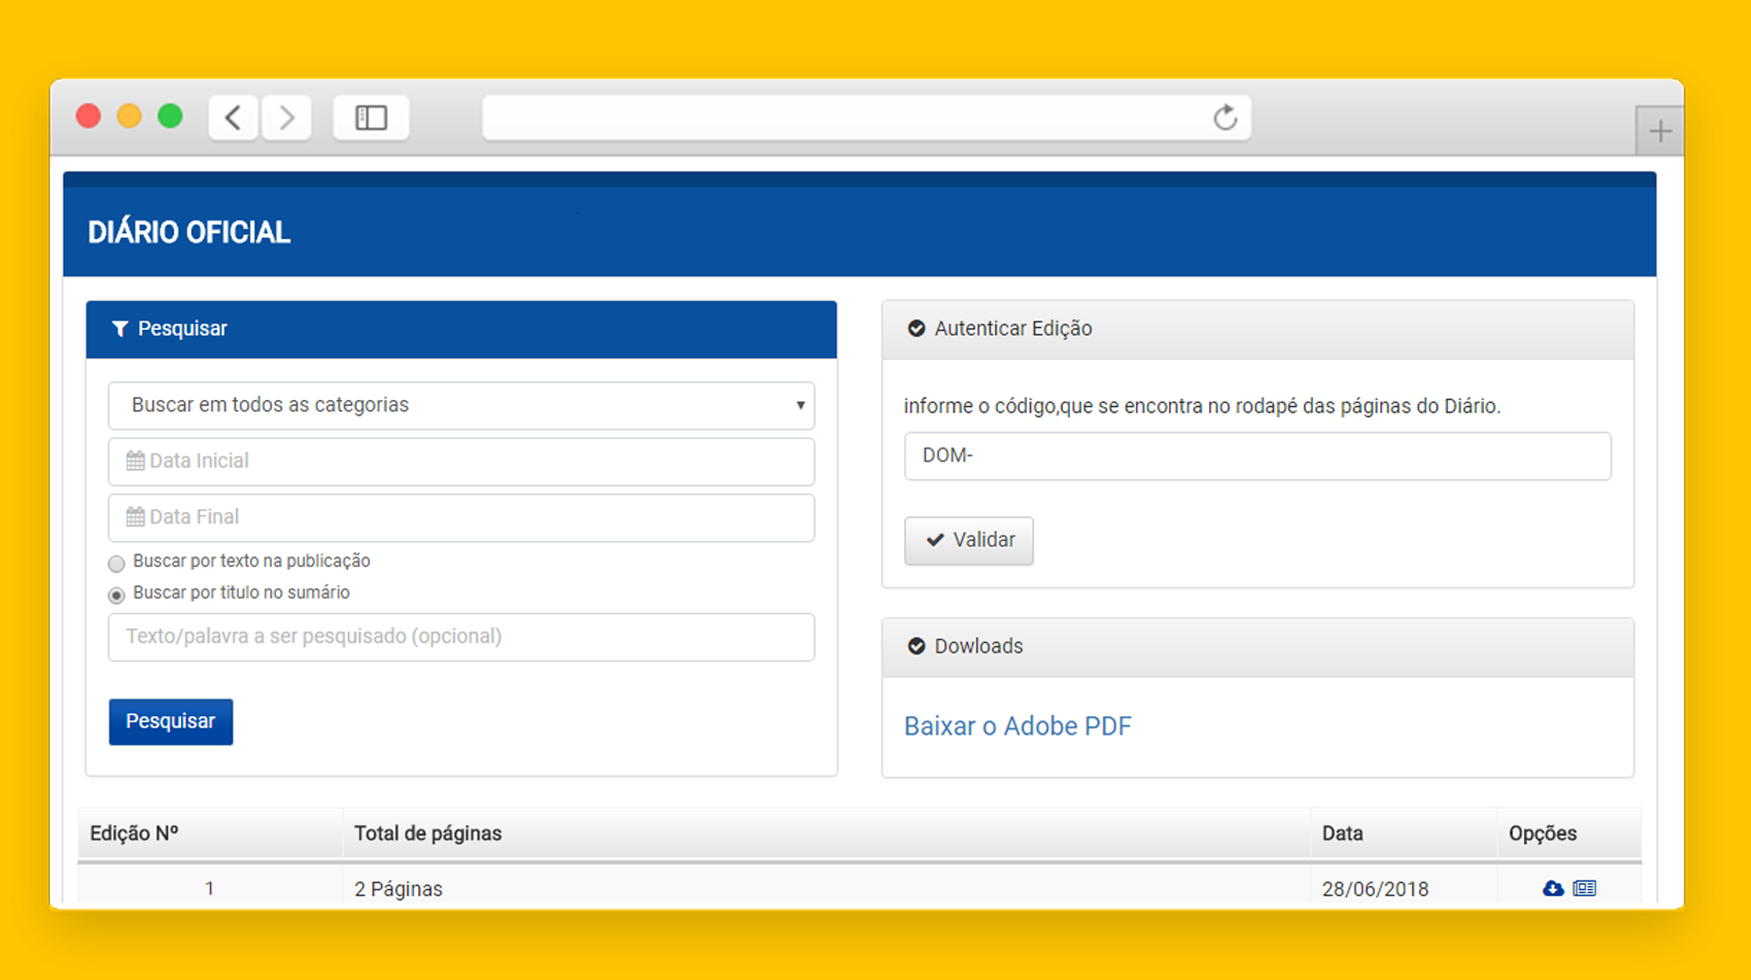Toggle the browser sidebar panel icon
Screen dimensions: 1751x980
[371, 118]
